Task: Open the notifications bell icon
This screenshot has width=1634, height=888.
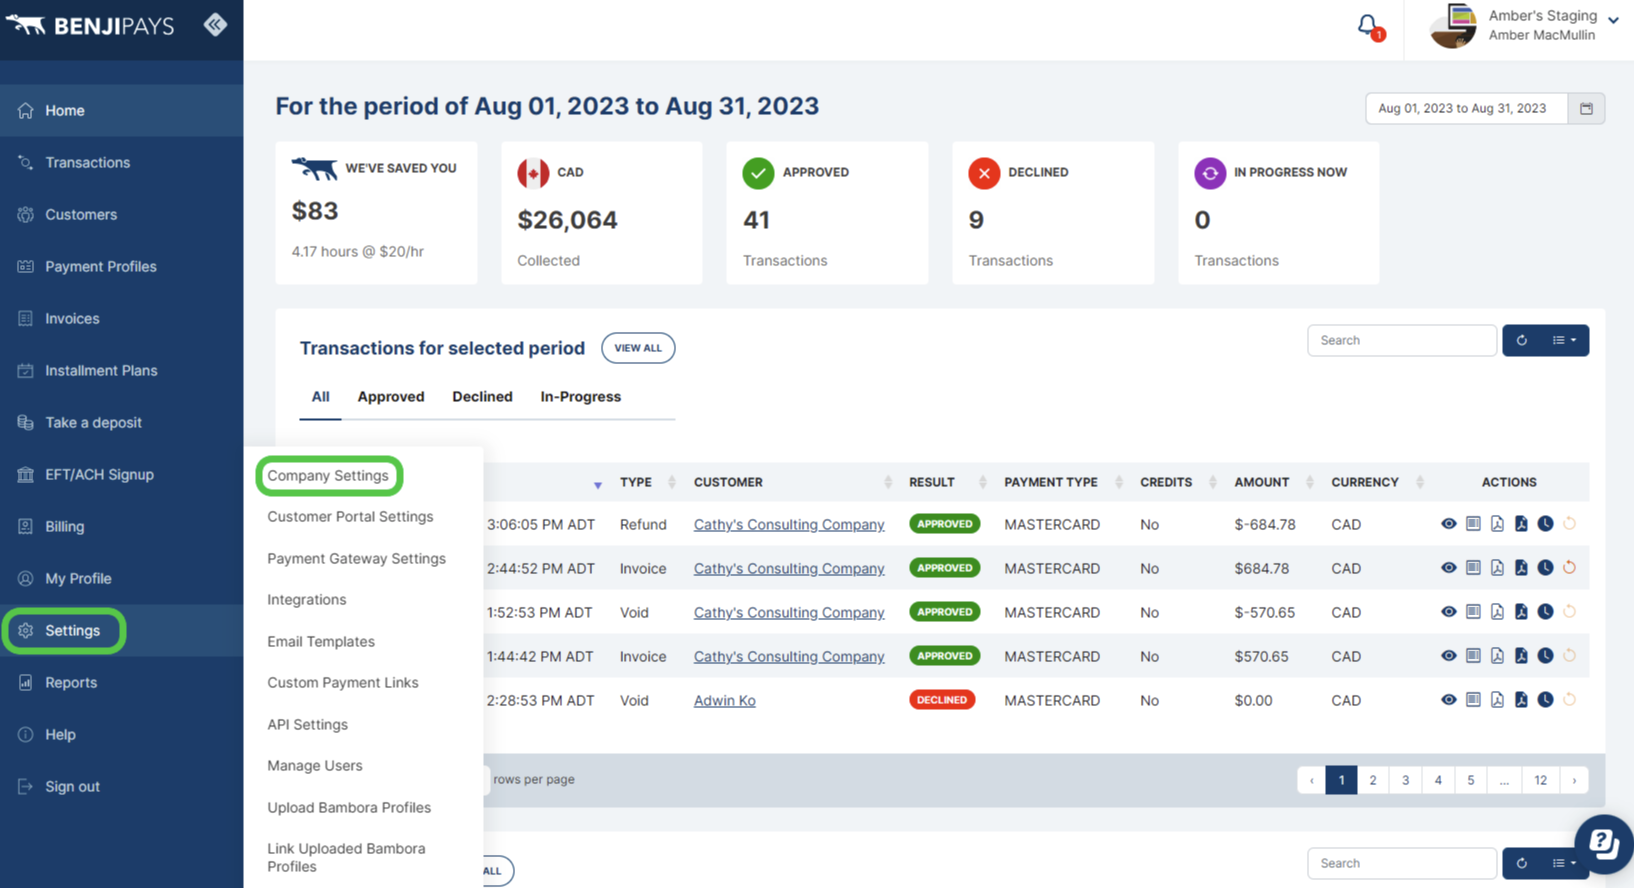Action: [x=1368, y=26]
